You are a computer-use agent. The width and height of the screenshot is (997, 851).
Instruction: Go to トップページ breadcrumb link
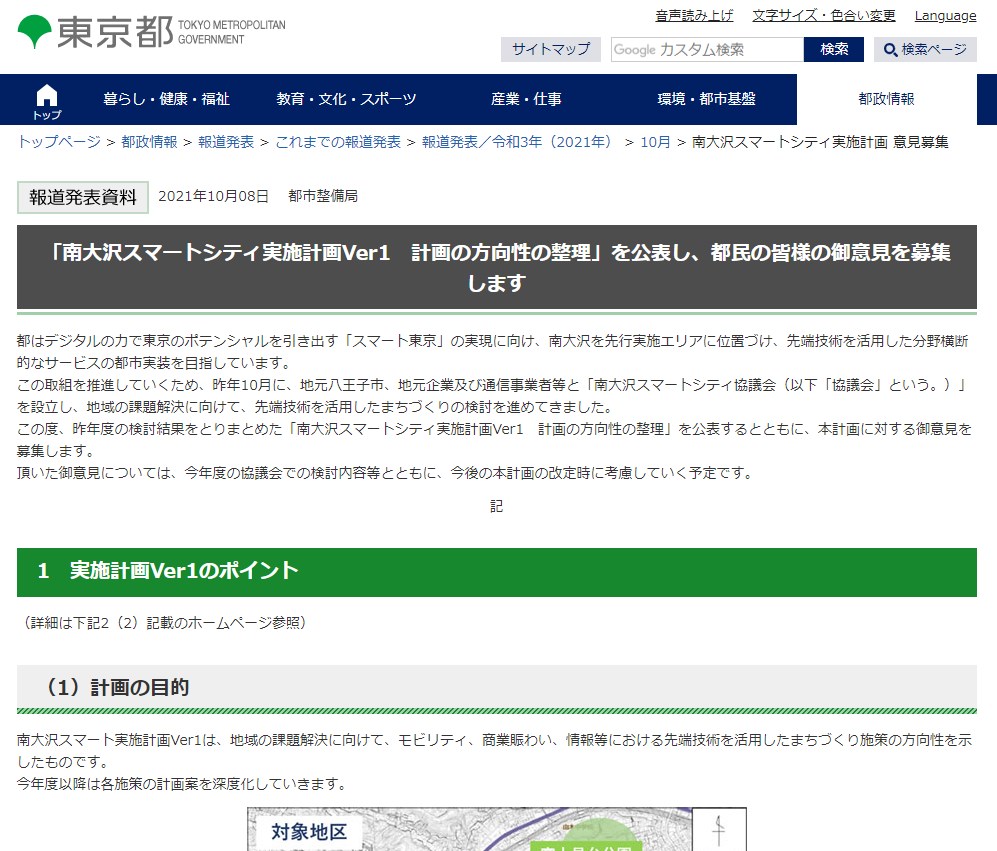pos(59,142)
